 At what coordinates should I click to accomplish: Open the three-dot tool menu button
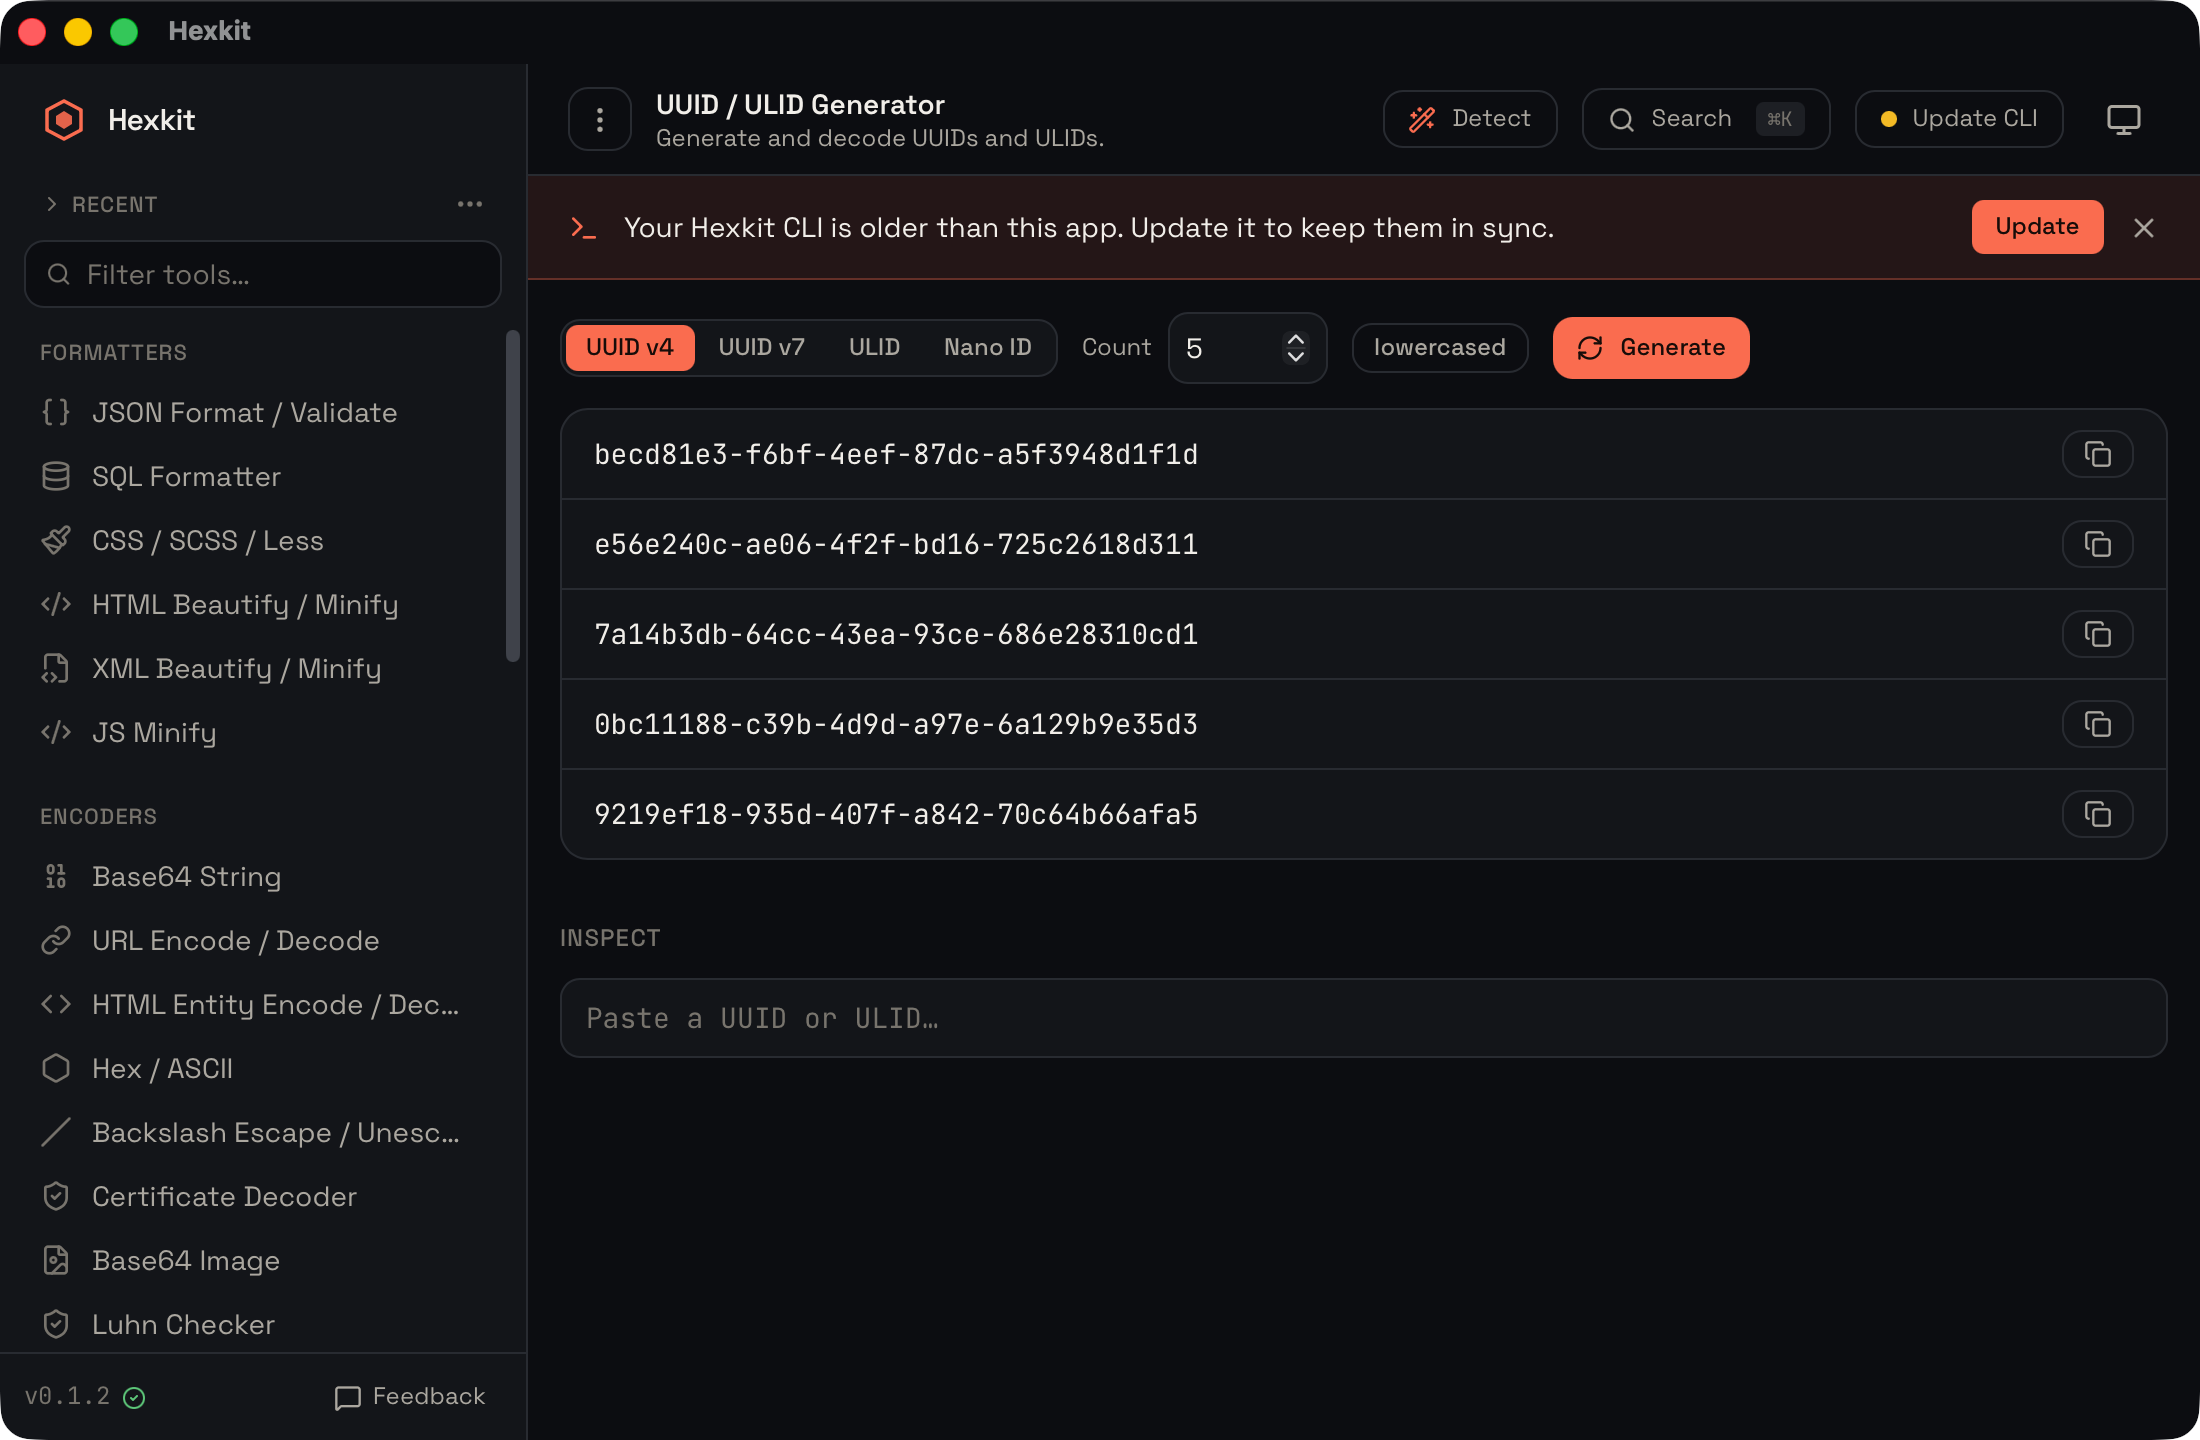click(600, 120)
